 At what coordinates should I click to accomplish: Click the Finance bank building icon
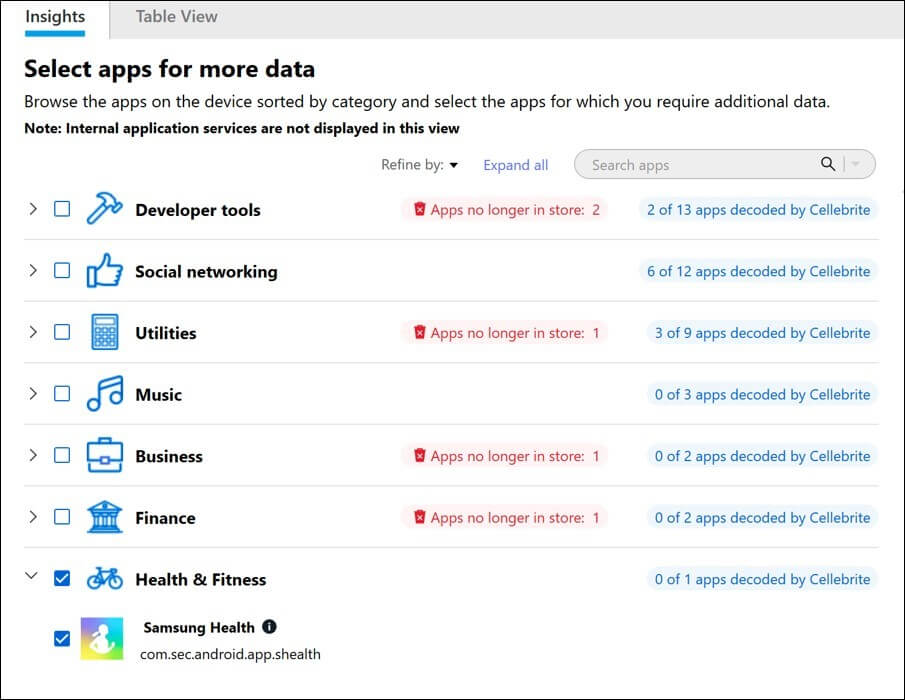[104, 518]
